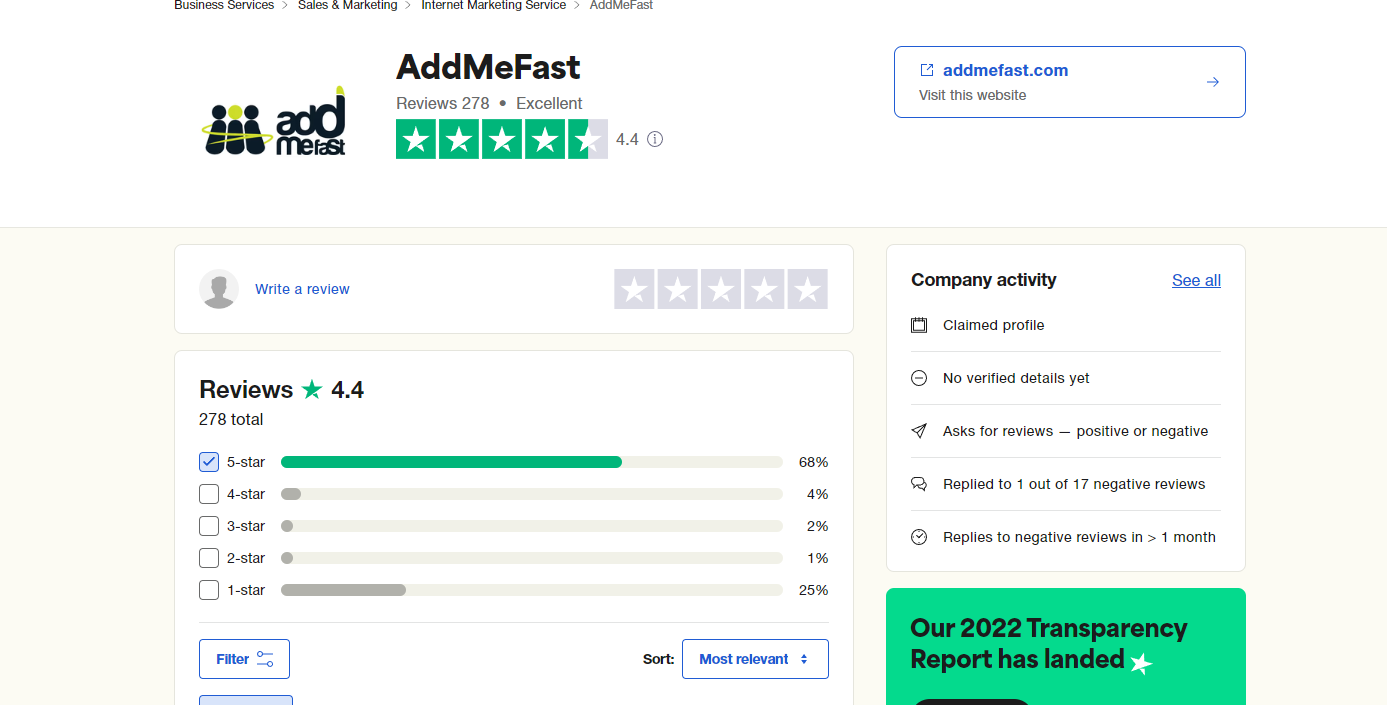Click the 1-star rating distribution bar
The height and width of the screenshot is (705, 1387).
(532, 590)
